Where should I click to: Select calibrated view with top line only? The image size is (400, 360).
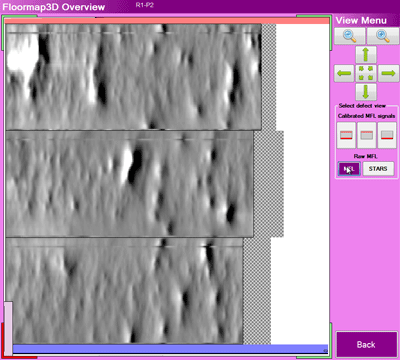coord(366,135)
